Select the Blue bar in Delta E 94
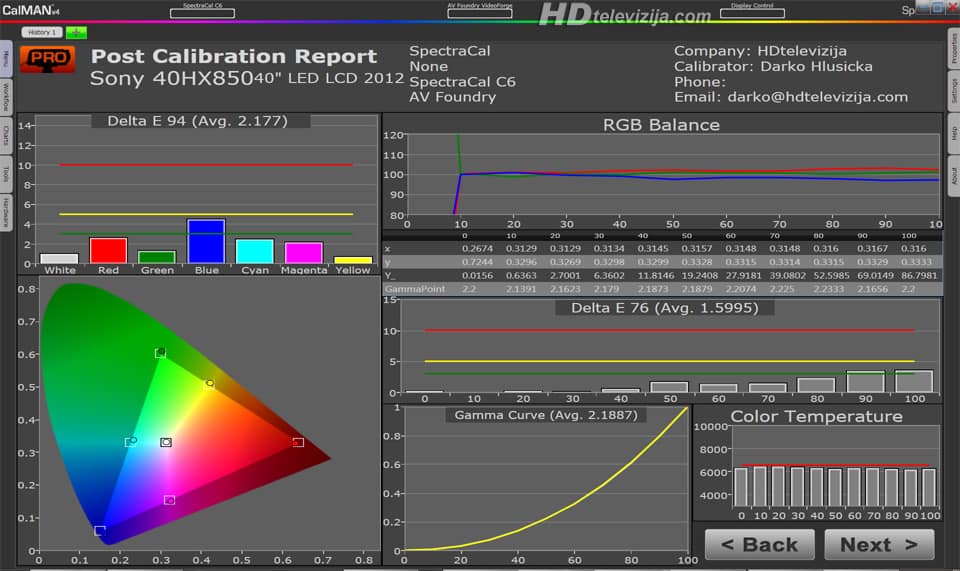Image resolution: width=960 pixels, height=571 pixels. 206,241
